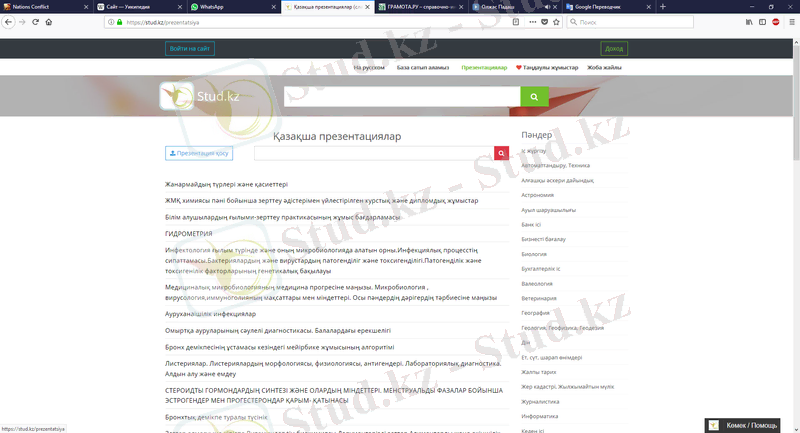This screenshot has height=433, width=800.
Task: Select the Бухгалтерлік іс subject
Action: point(540,269)
